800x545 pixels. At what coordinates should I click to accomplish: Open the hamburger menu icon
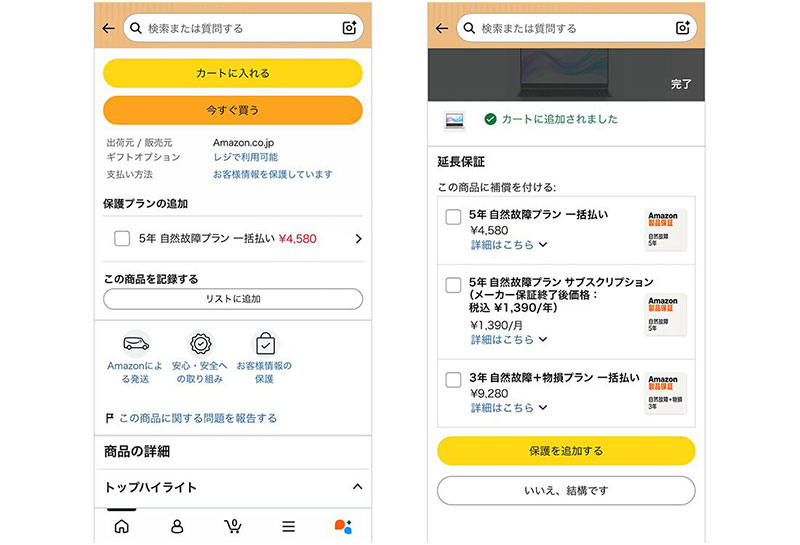(289, 526)
